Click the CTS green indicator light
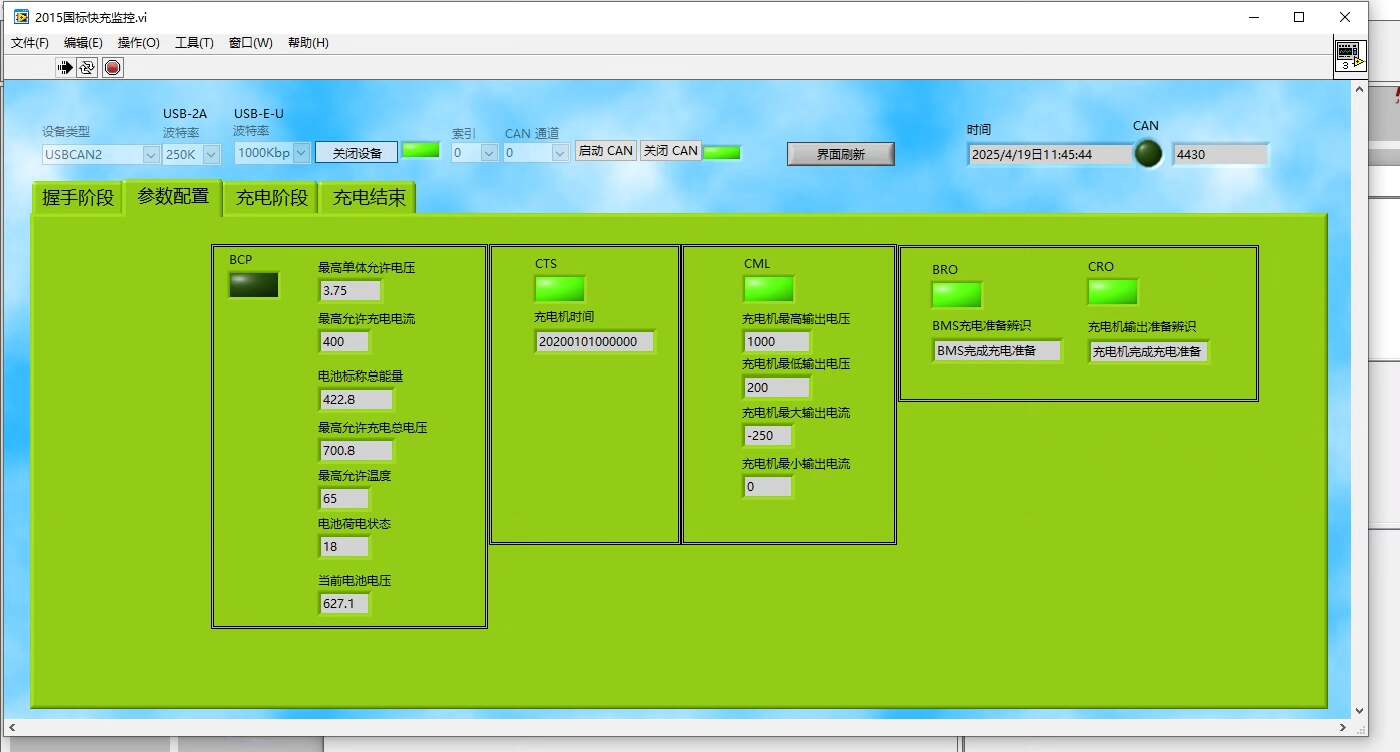 tap(560, 289)
